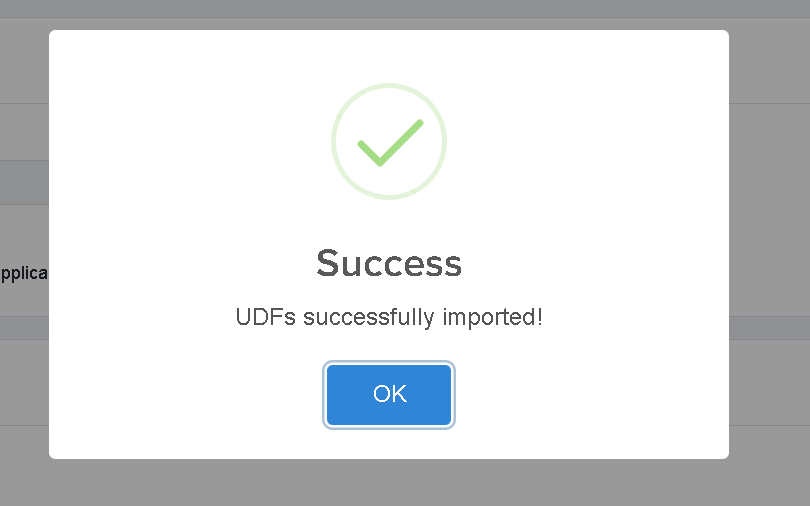Screen dimensions: 810x506
Task: Click the white space above the checkmark icon
Action: point(389,56)
